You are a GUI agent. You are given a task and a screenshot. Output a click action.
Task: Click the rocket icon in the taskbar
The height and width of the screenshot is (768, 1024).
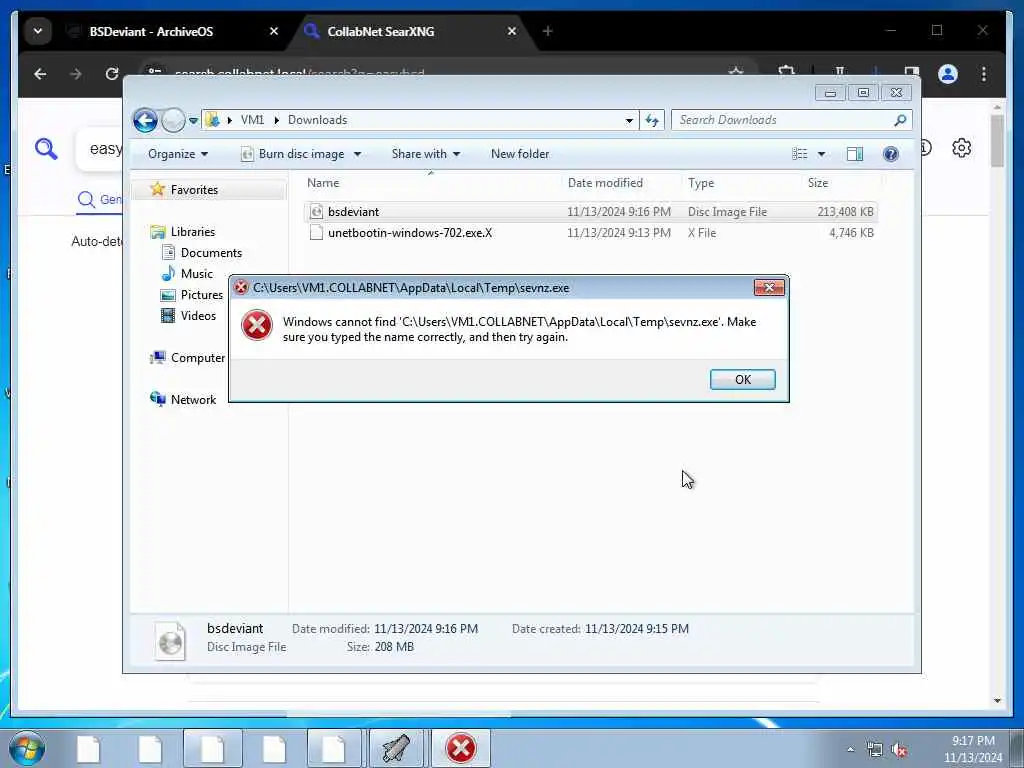[395, 748]
